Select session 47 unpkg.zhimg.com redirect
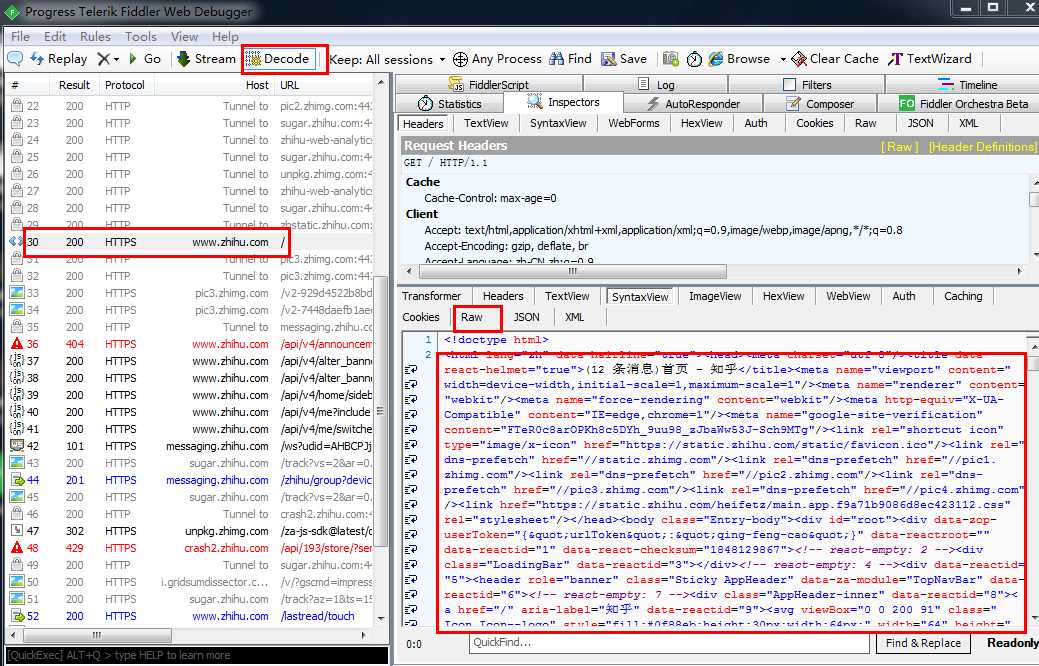This screenshot has height=666, width=1039. coord(190,531)
